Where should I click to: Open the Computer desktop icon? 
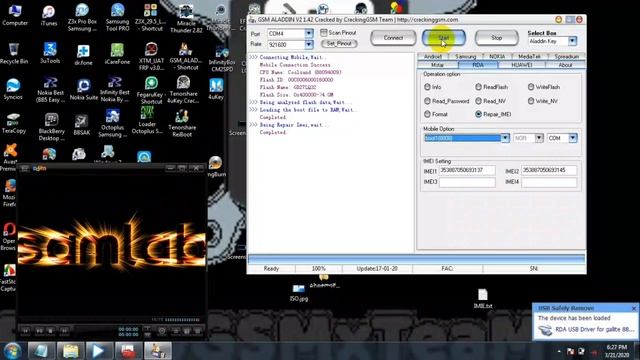15,15
